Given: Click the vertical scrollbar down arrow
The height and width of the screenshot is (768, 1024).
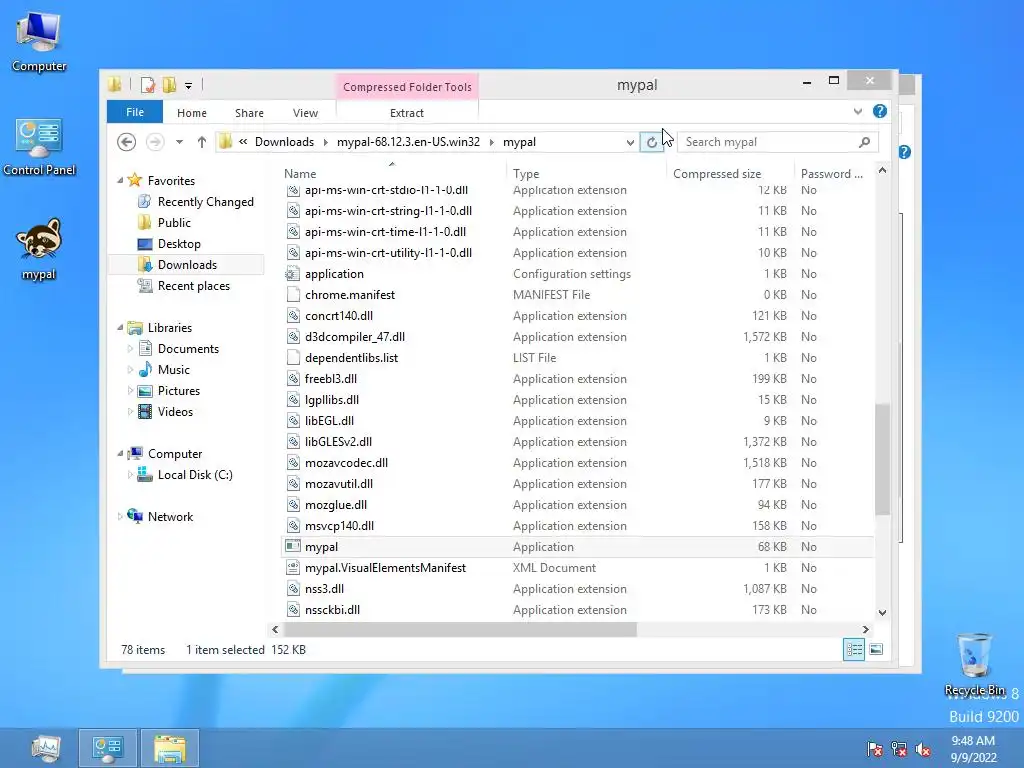Looking at the screenshot, I should tap(882, 613).
